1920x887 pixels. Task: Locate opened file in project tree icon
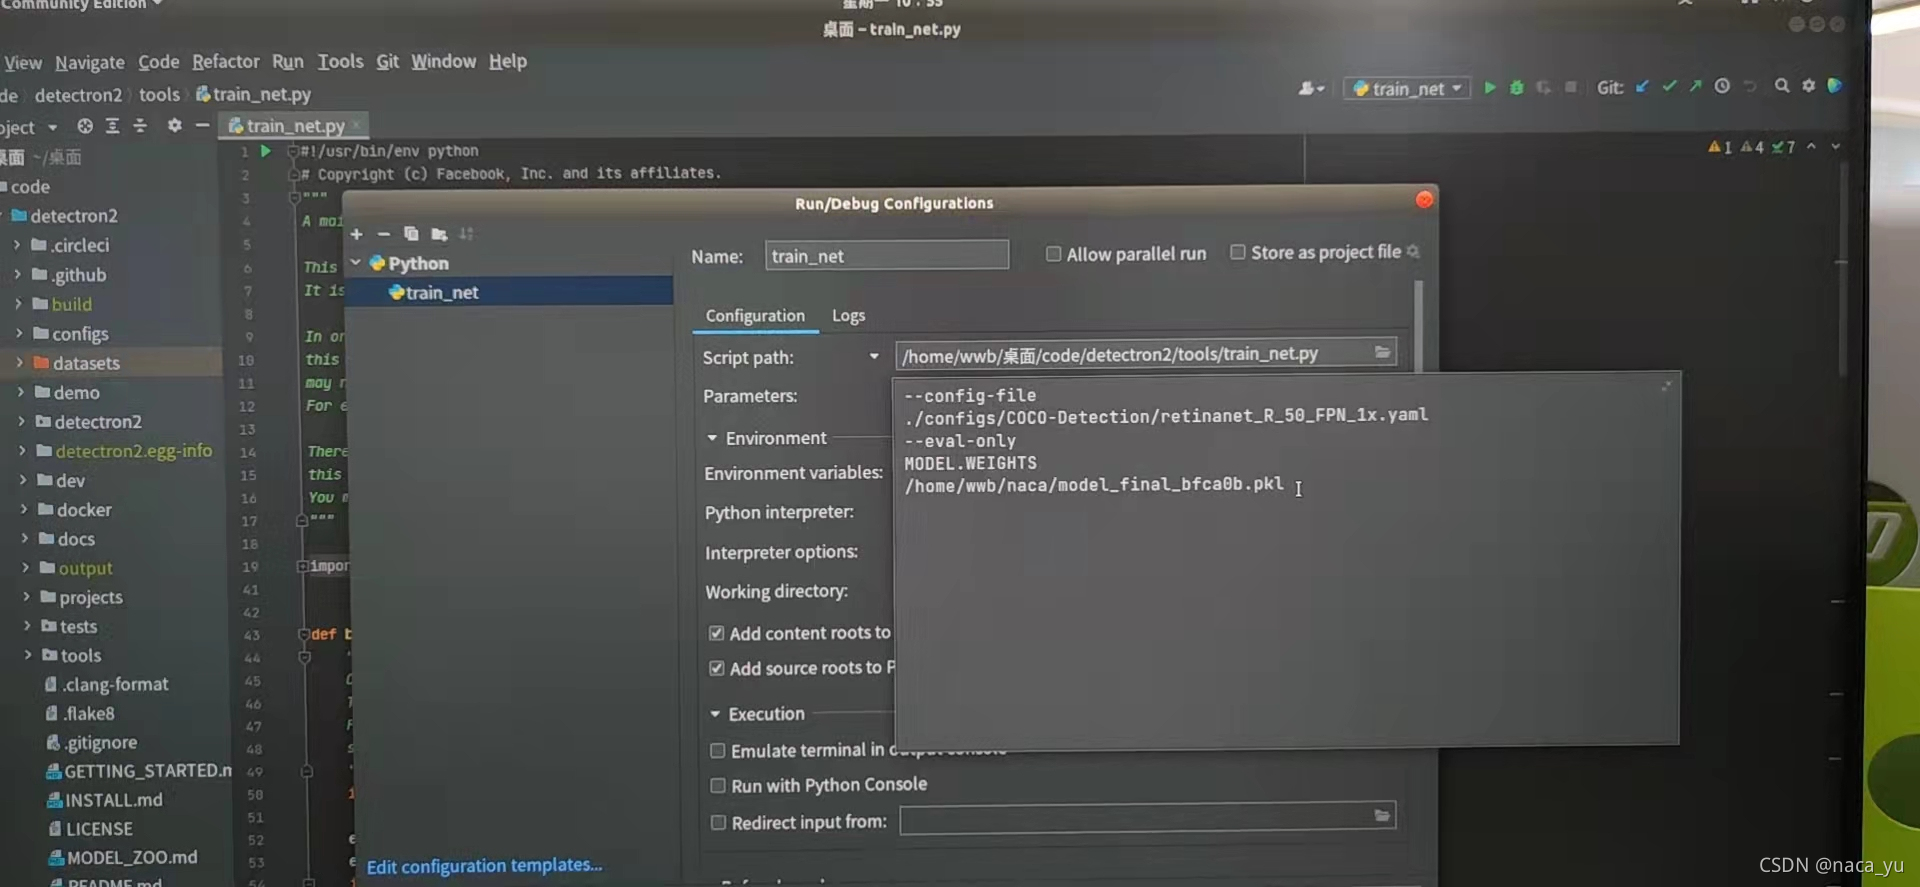coord(85,126)
